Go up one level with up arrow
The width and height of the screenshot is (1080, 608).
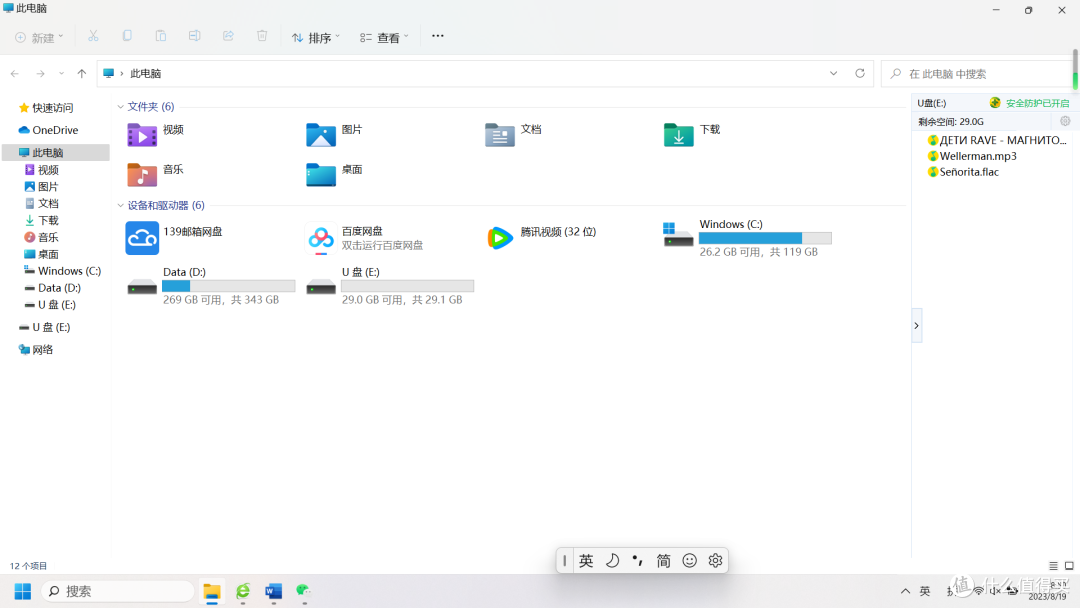click(x=82, y=73)
